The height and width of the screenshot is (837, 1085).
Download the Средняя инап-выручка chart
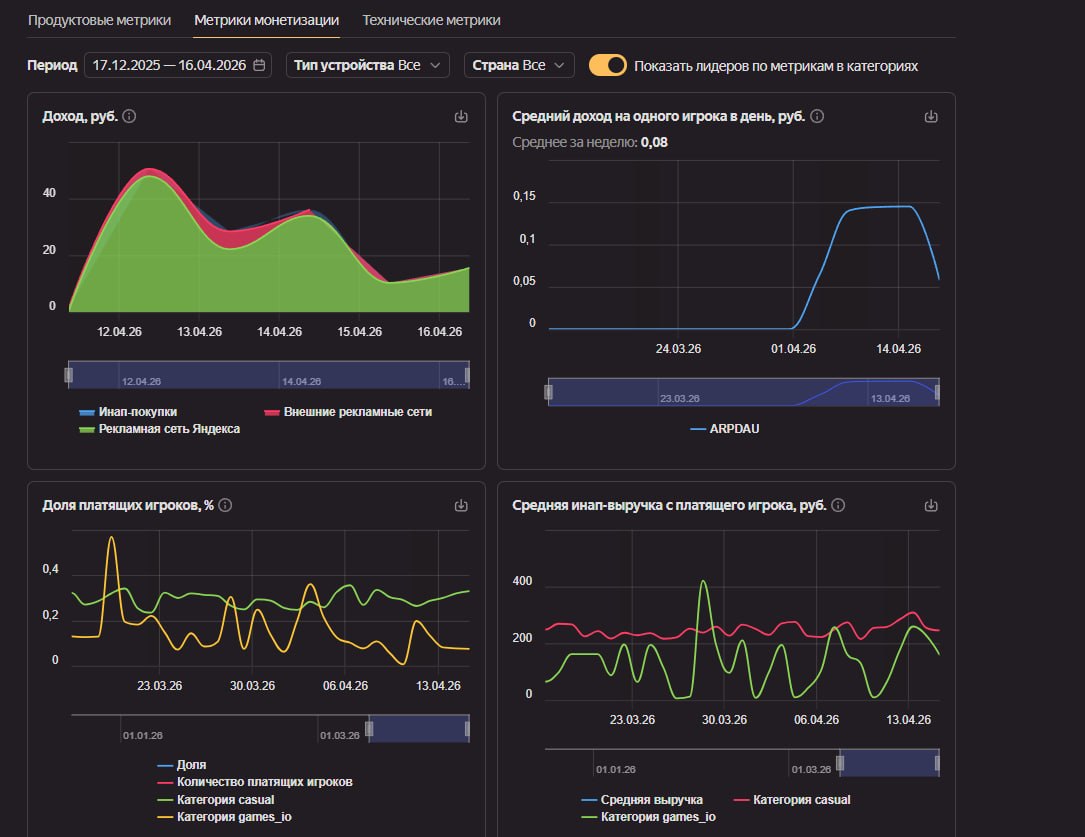coord(931,506)
